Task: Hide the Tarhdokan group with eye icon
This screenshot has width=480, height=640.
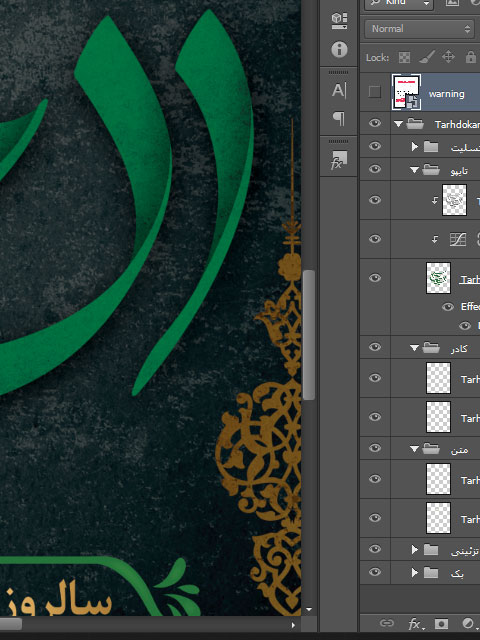Action: coord(375,123)
